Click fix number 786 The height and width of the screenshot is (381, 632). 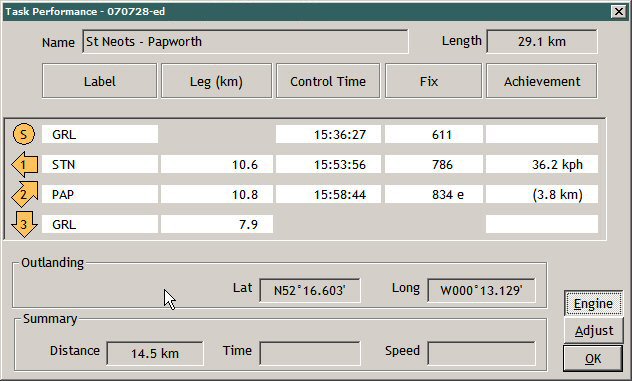pyautogui.click(x=434, y=164)
